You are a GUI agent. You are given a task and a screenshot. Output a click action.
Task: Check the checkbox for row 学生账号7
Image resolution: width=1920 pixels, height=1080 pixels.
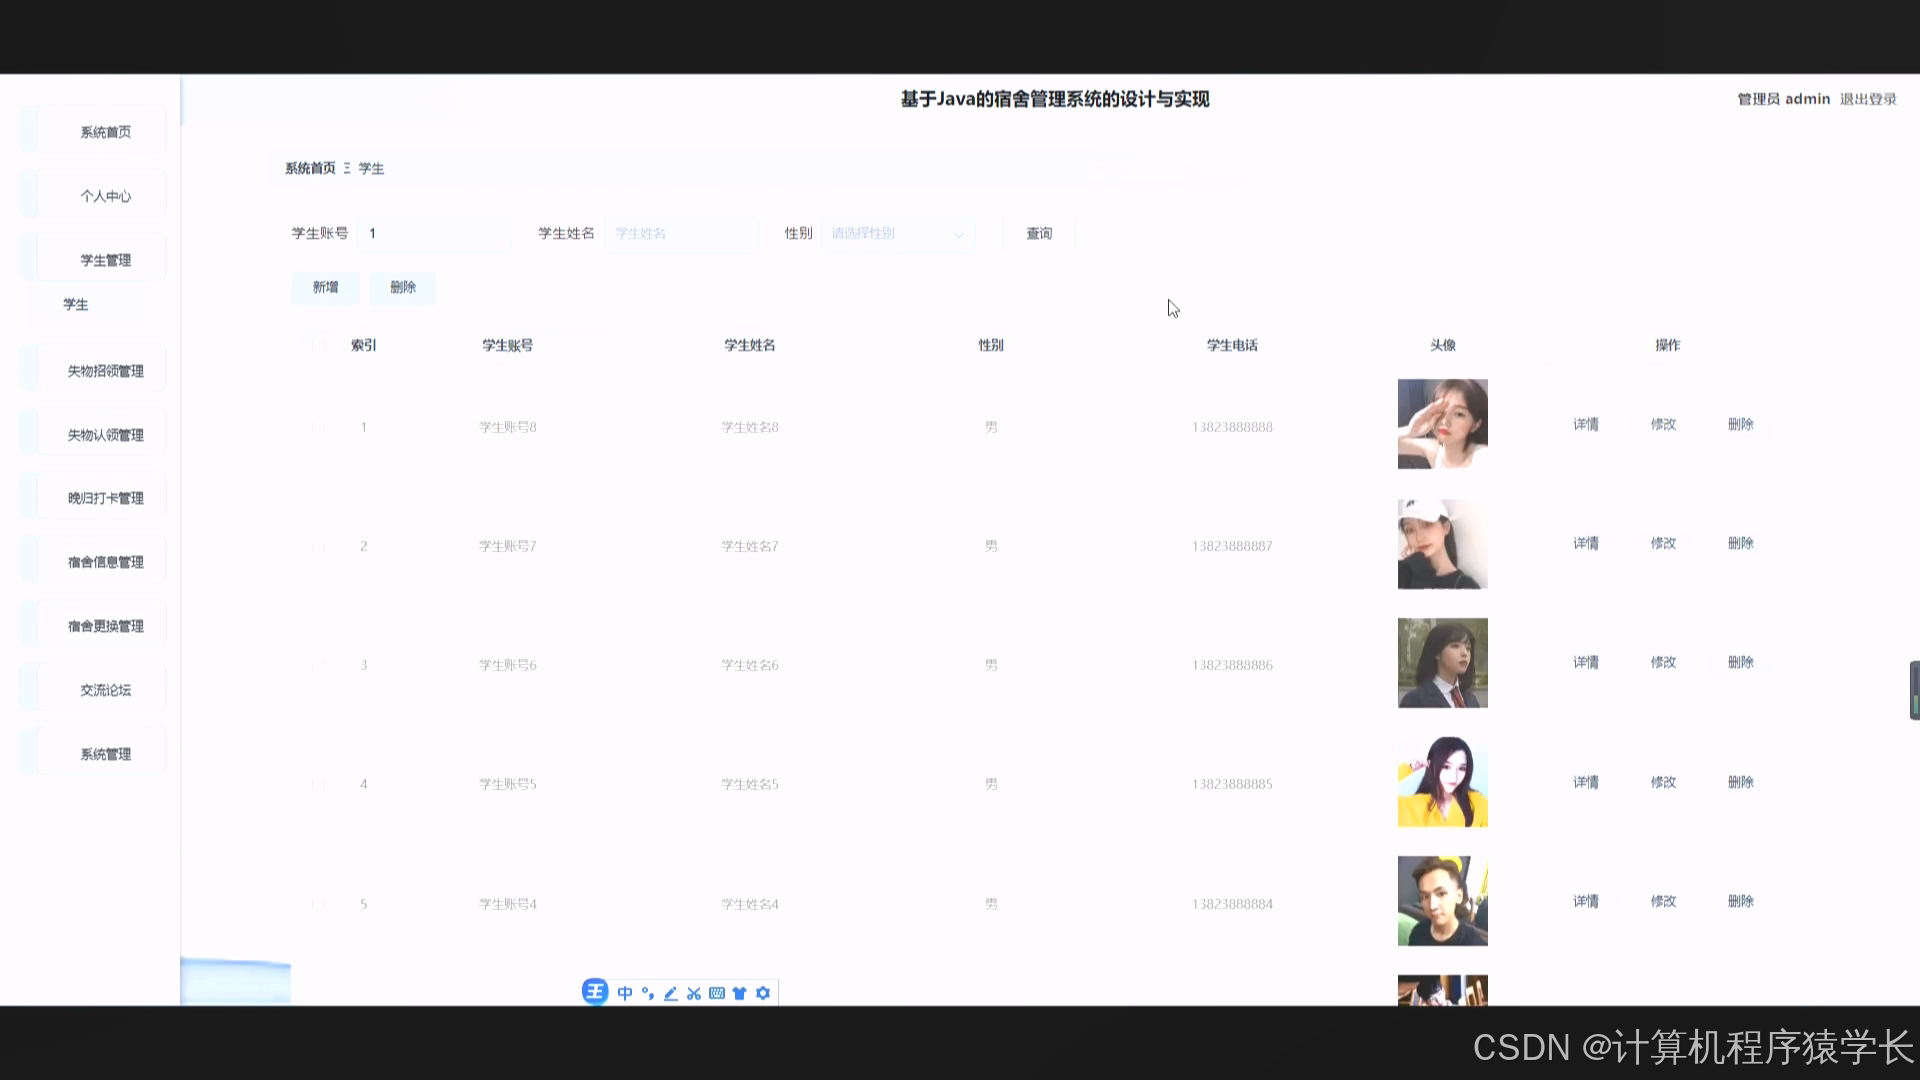pos(318,545)
